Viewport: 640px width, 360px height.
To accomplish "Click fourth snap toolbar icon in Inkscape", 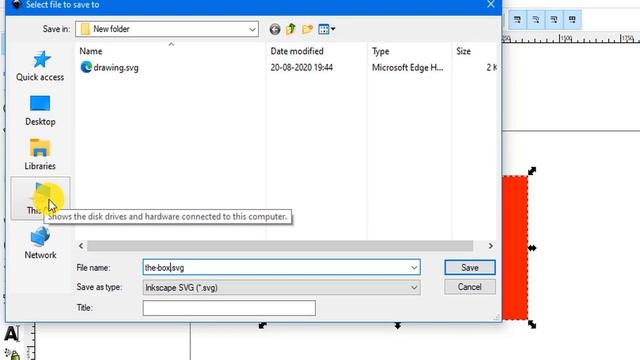I will (572, 20).
